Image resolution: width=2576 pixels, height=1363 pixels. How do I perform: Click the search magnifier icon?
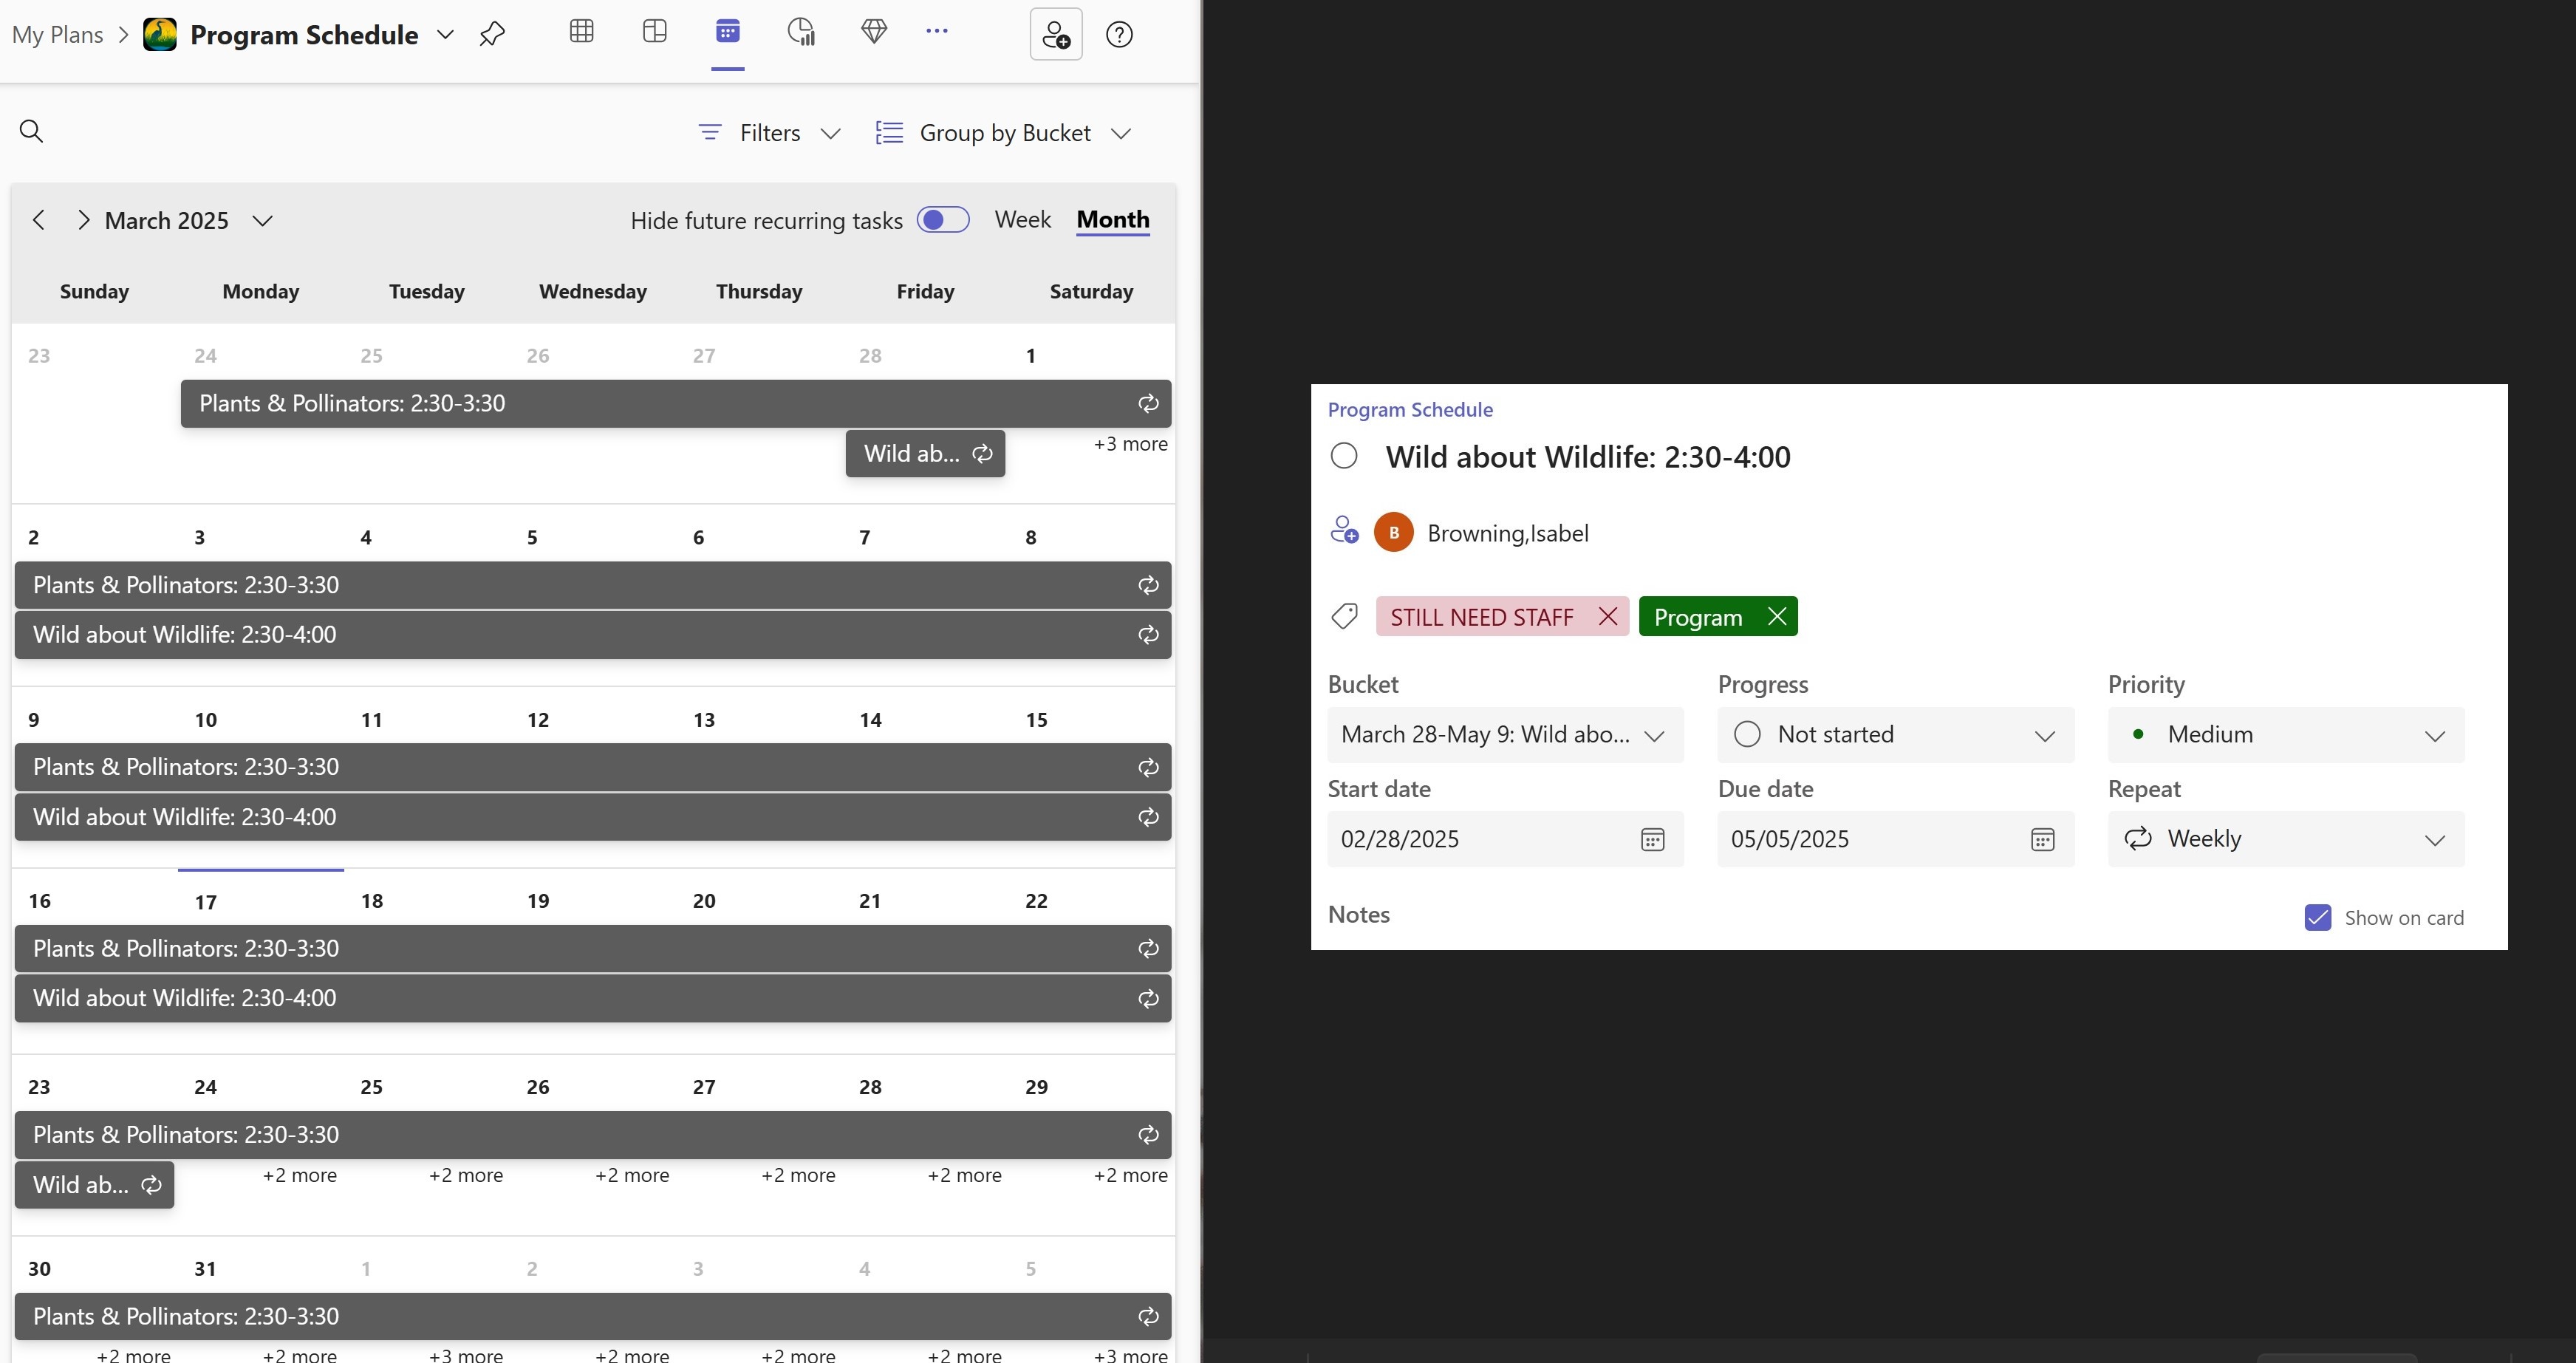tap(32, 131)
